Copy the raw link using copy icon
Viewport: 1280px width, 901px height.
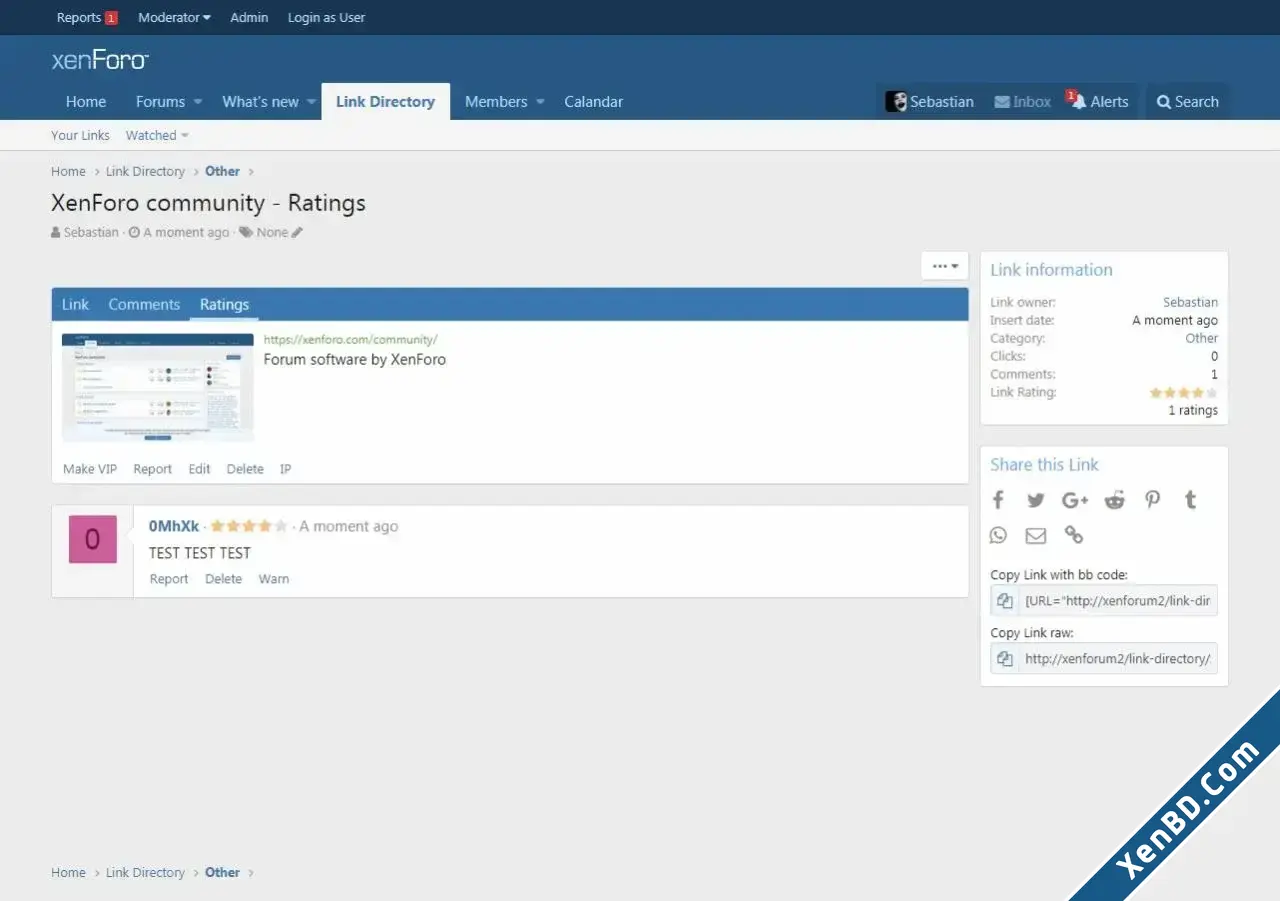pyautogui.click(x=1005, y=659)
